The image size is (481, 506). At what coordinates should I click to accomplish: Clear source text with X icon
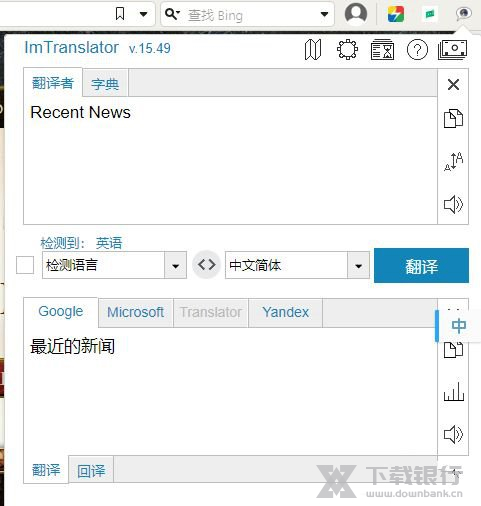453,84
